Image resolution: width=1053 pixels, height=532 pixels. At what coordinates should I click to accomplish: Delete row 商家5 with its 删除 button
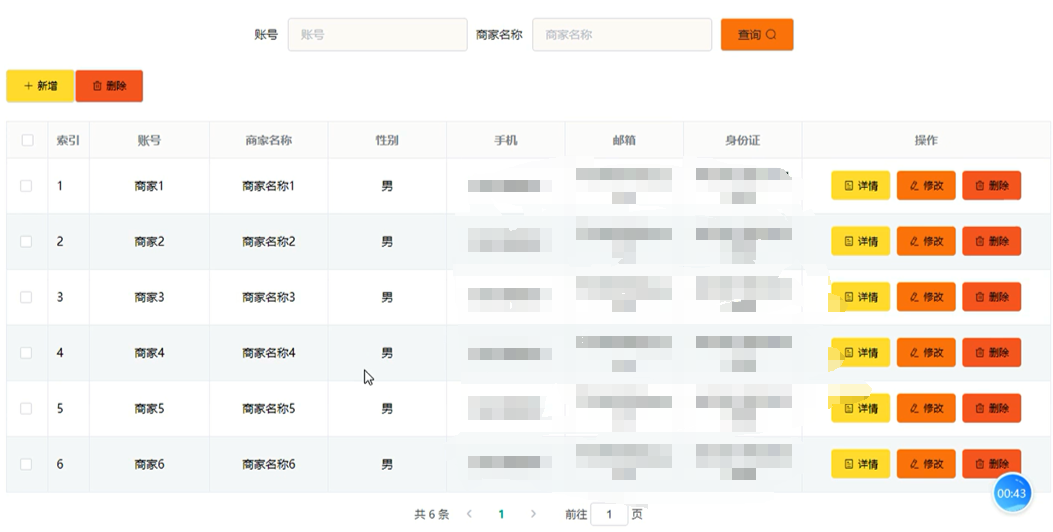(x=992, y=408)
